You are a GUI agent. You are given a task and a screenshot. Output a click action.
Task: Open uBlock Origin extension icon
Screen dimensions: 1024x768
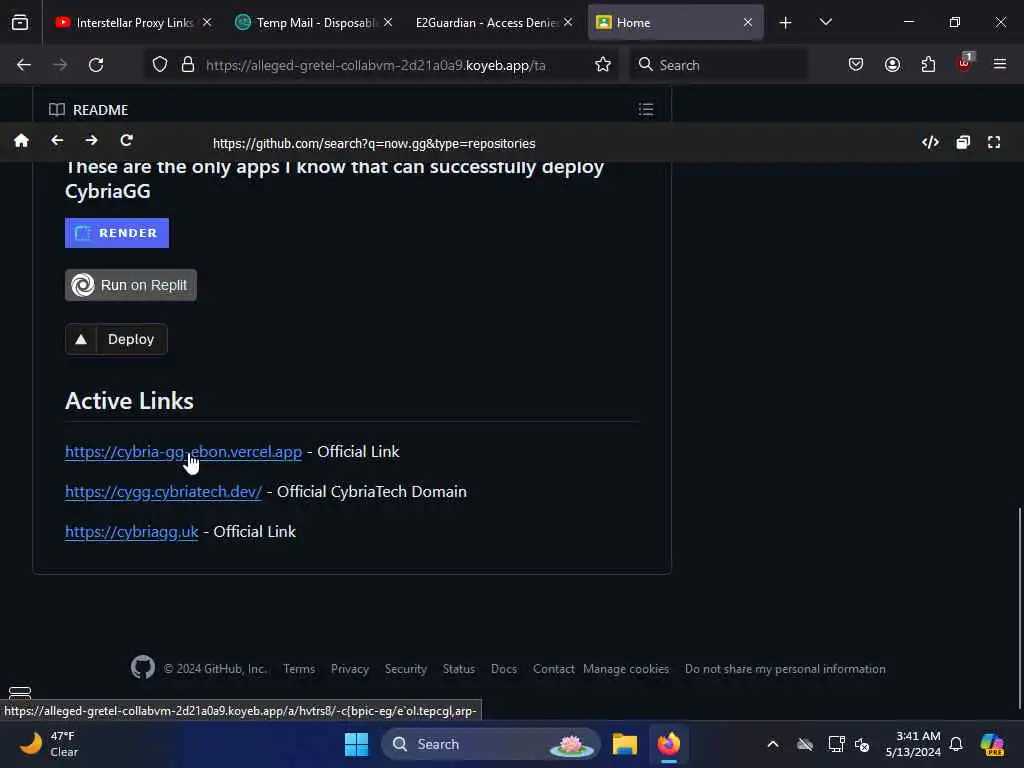(x=965, y=63)
